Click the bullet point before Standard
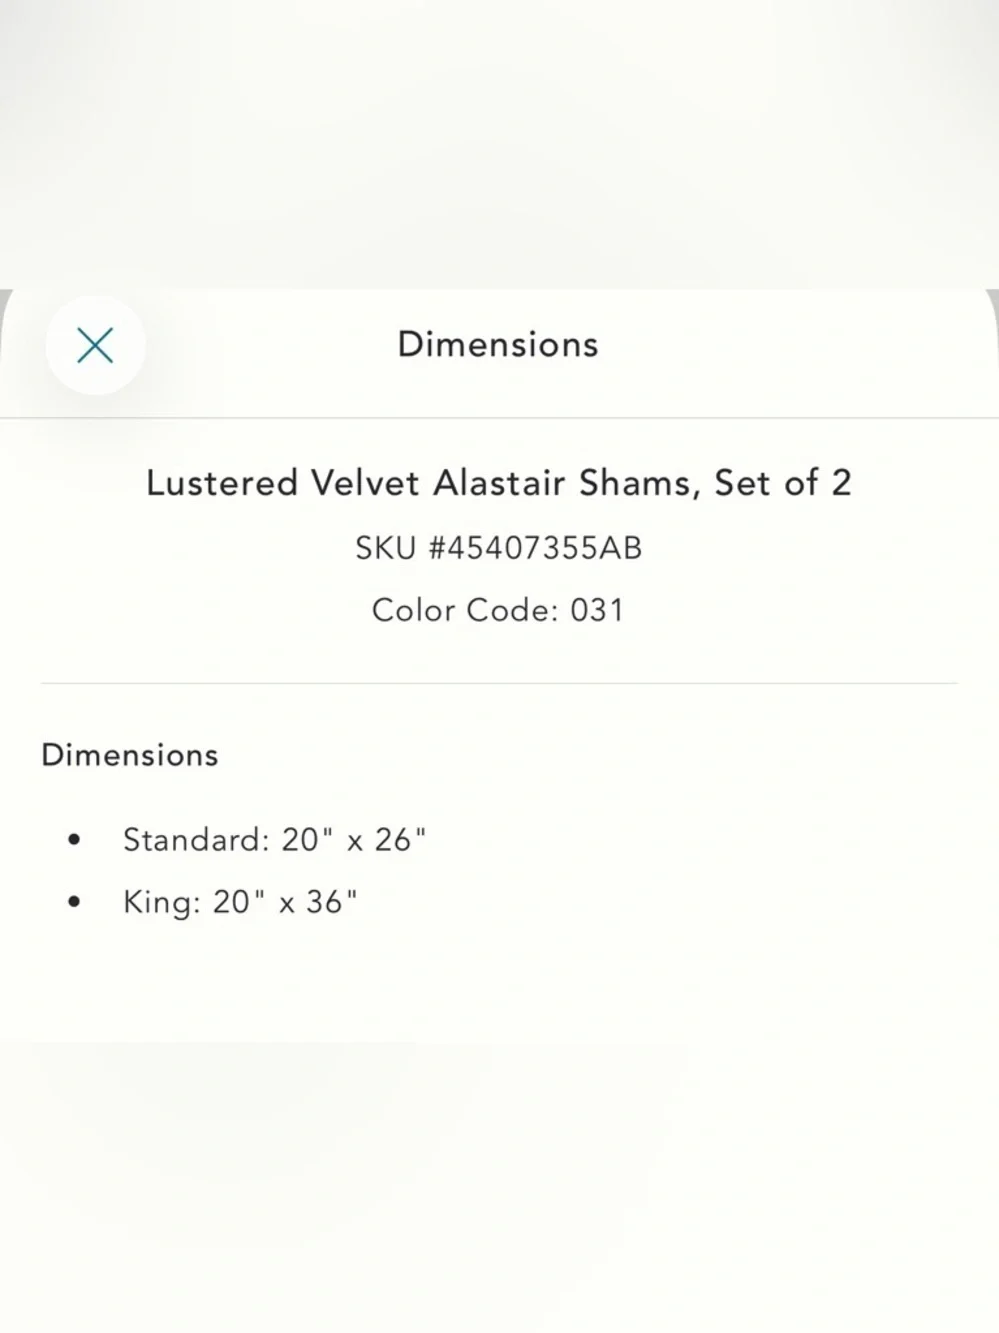 click(73, 840)
